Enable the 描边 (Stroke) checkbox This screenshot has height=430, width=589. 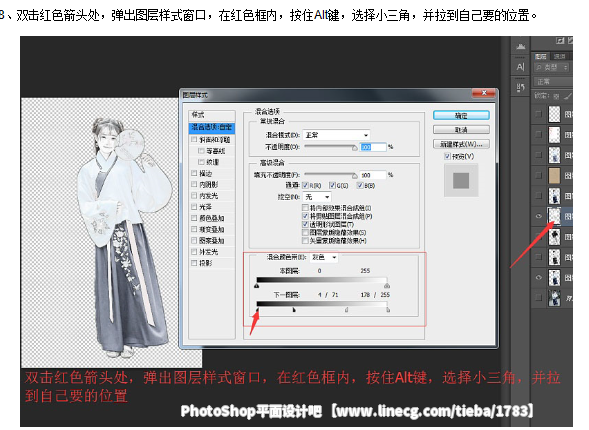(x=194, y=173)
